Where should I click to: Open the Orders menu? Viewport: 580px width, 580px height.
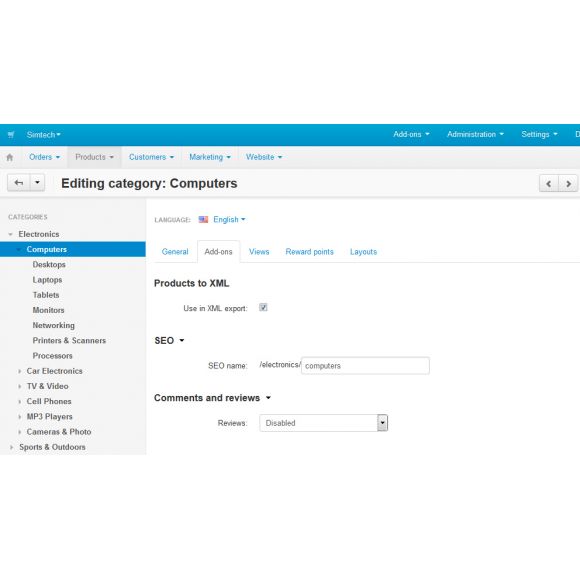click(44, 157)
